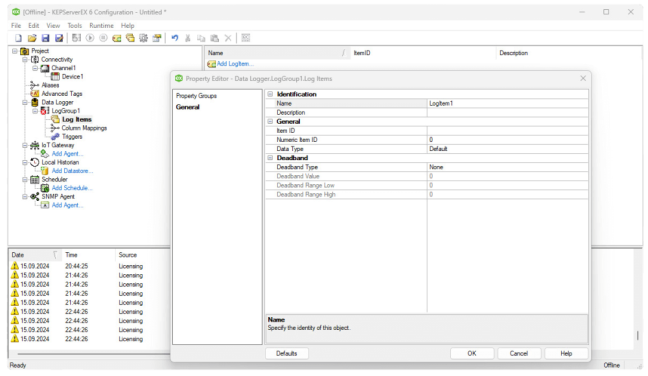
Task: Select General in Property Groups list
Action: (x=188, y=107)
